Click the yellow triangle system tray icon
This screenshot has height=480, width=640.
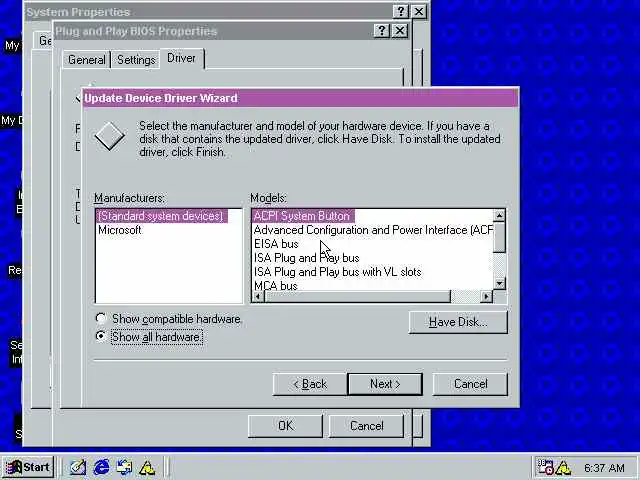[563, 468]
